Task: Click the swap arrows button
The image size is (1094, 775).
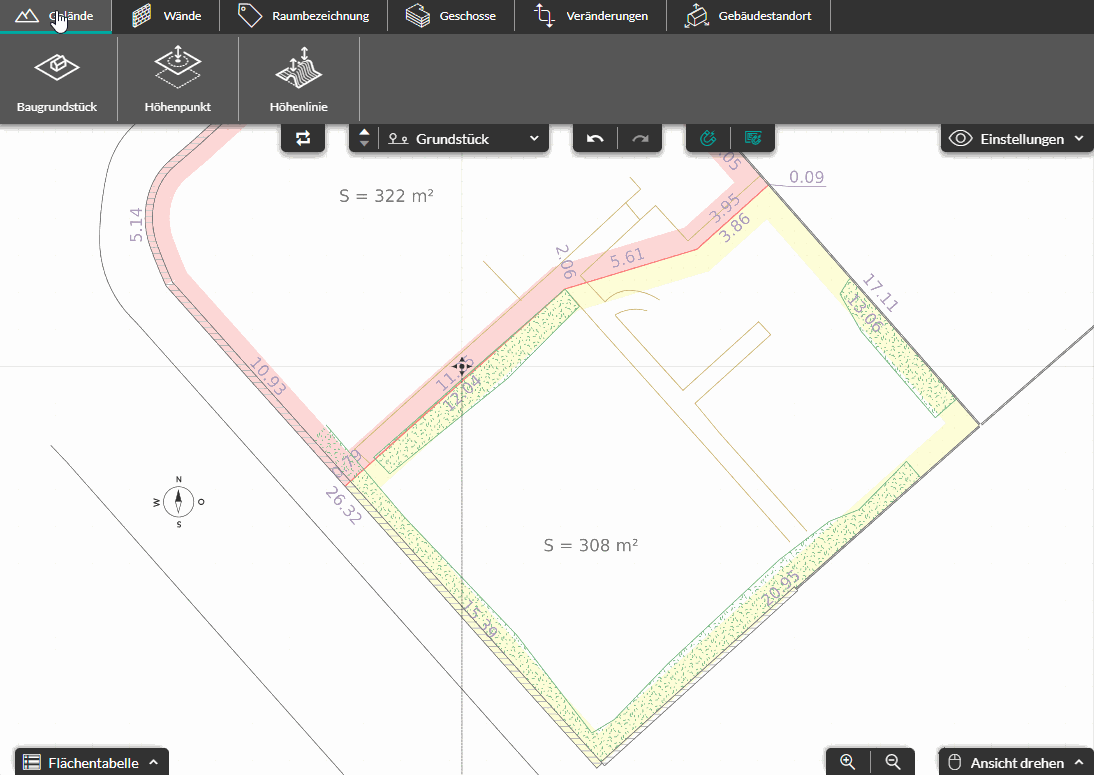Action: pyautogui.click(x=303, y=138)
